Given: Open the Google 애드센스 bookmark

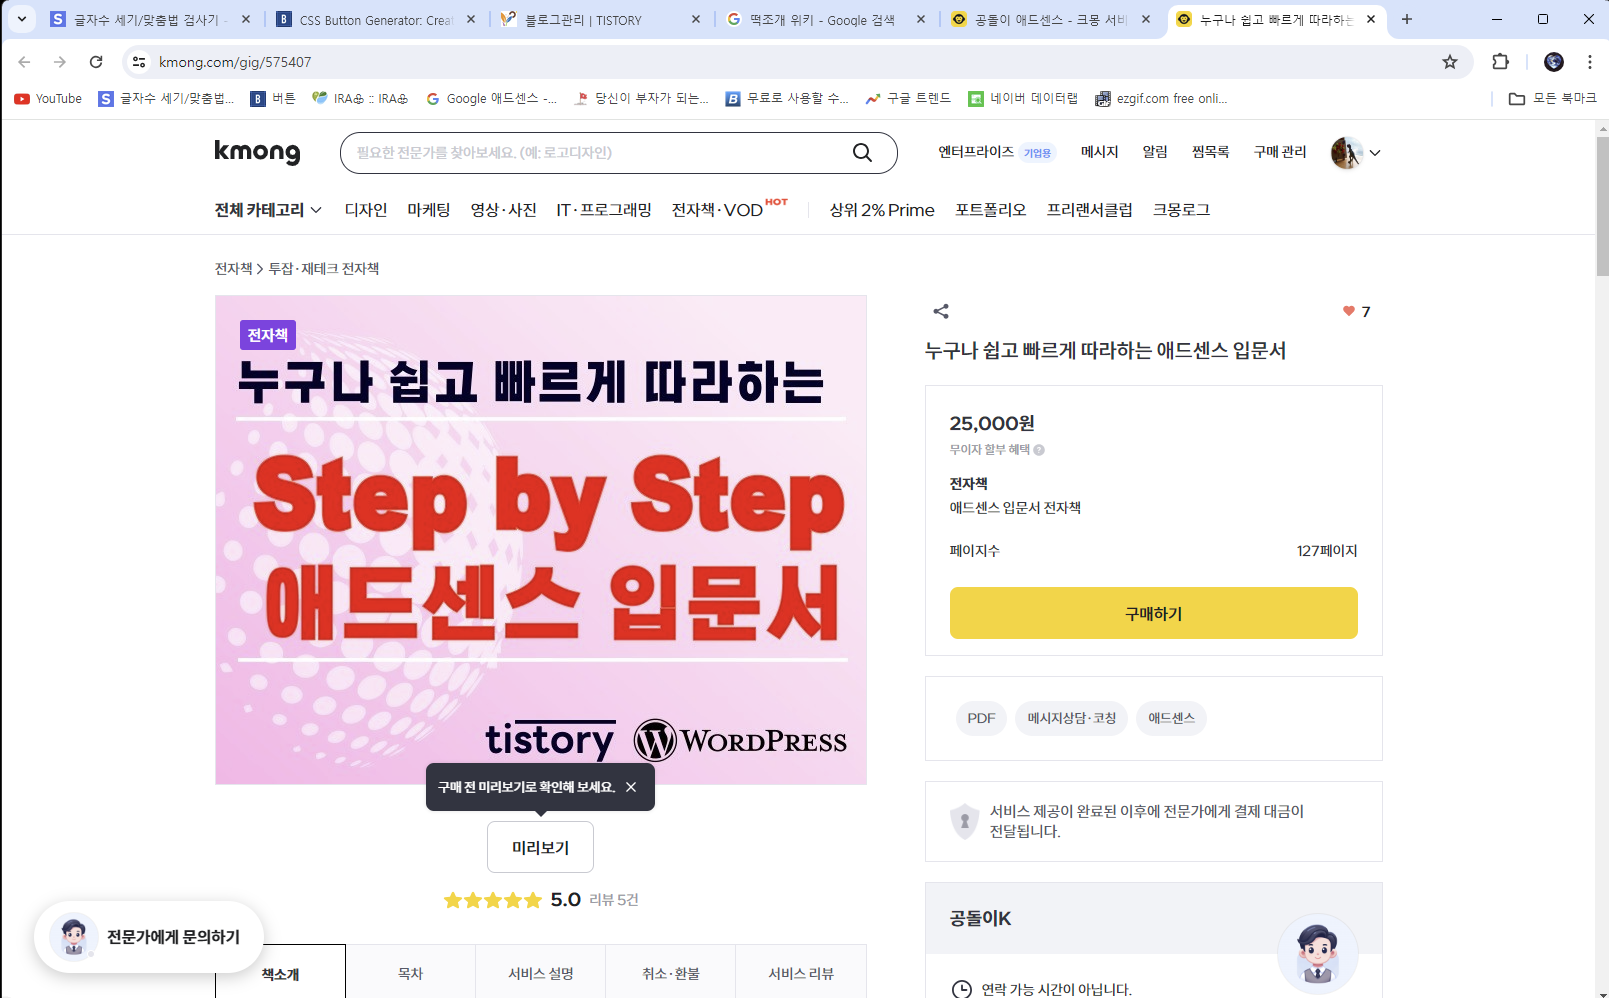Looking at the screenshot, I should pos(491,98).
